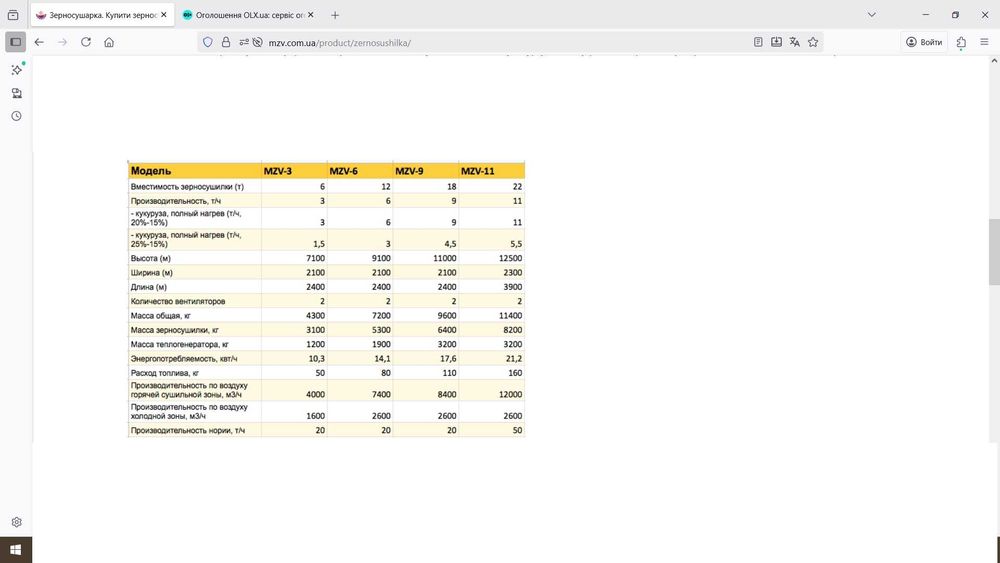Open the application hamburger menu
Viewport: 1000px width, 563px height.
984,42
